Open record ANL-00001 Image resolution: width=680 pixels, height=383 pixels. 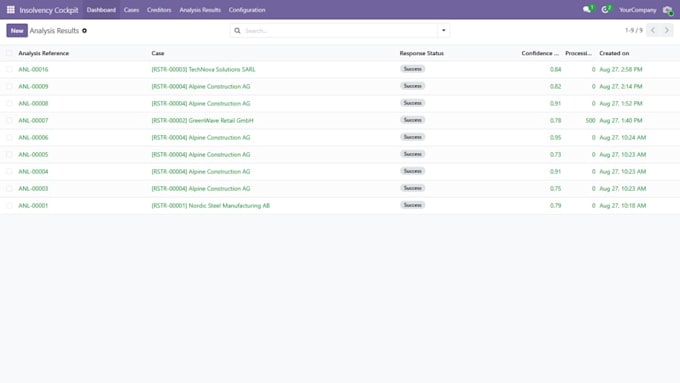pos(33,206)
